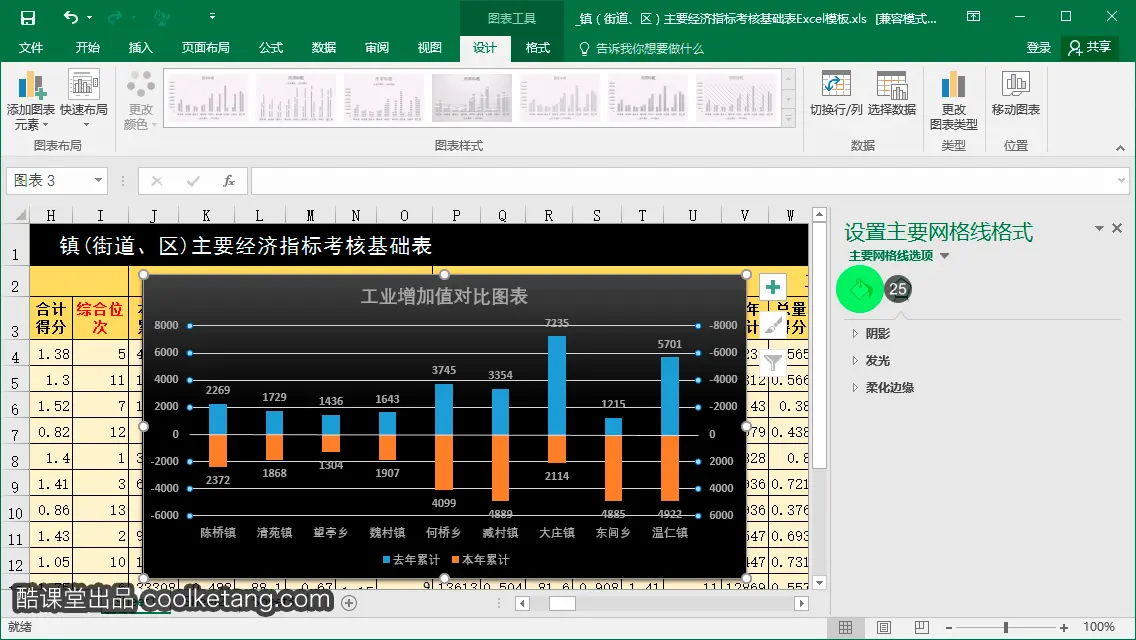Click the chart styles brush button
The image size is (1136, 640).
pyautogui.click(x=773, y=325)
